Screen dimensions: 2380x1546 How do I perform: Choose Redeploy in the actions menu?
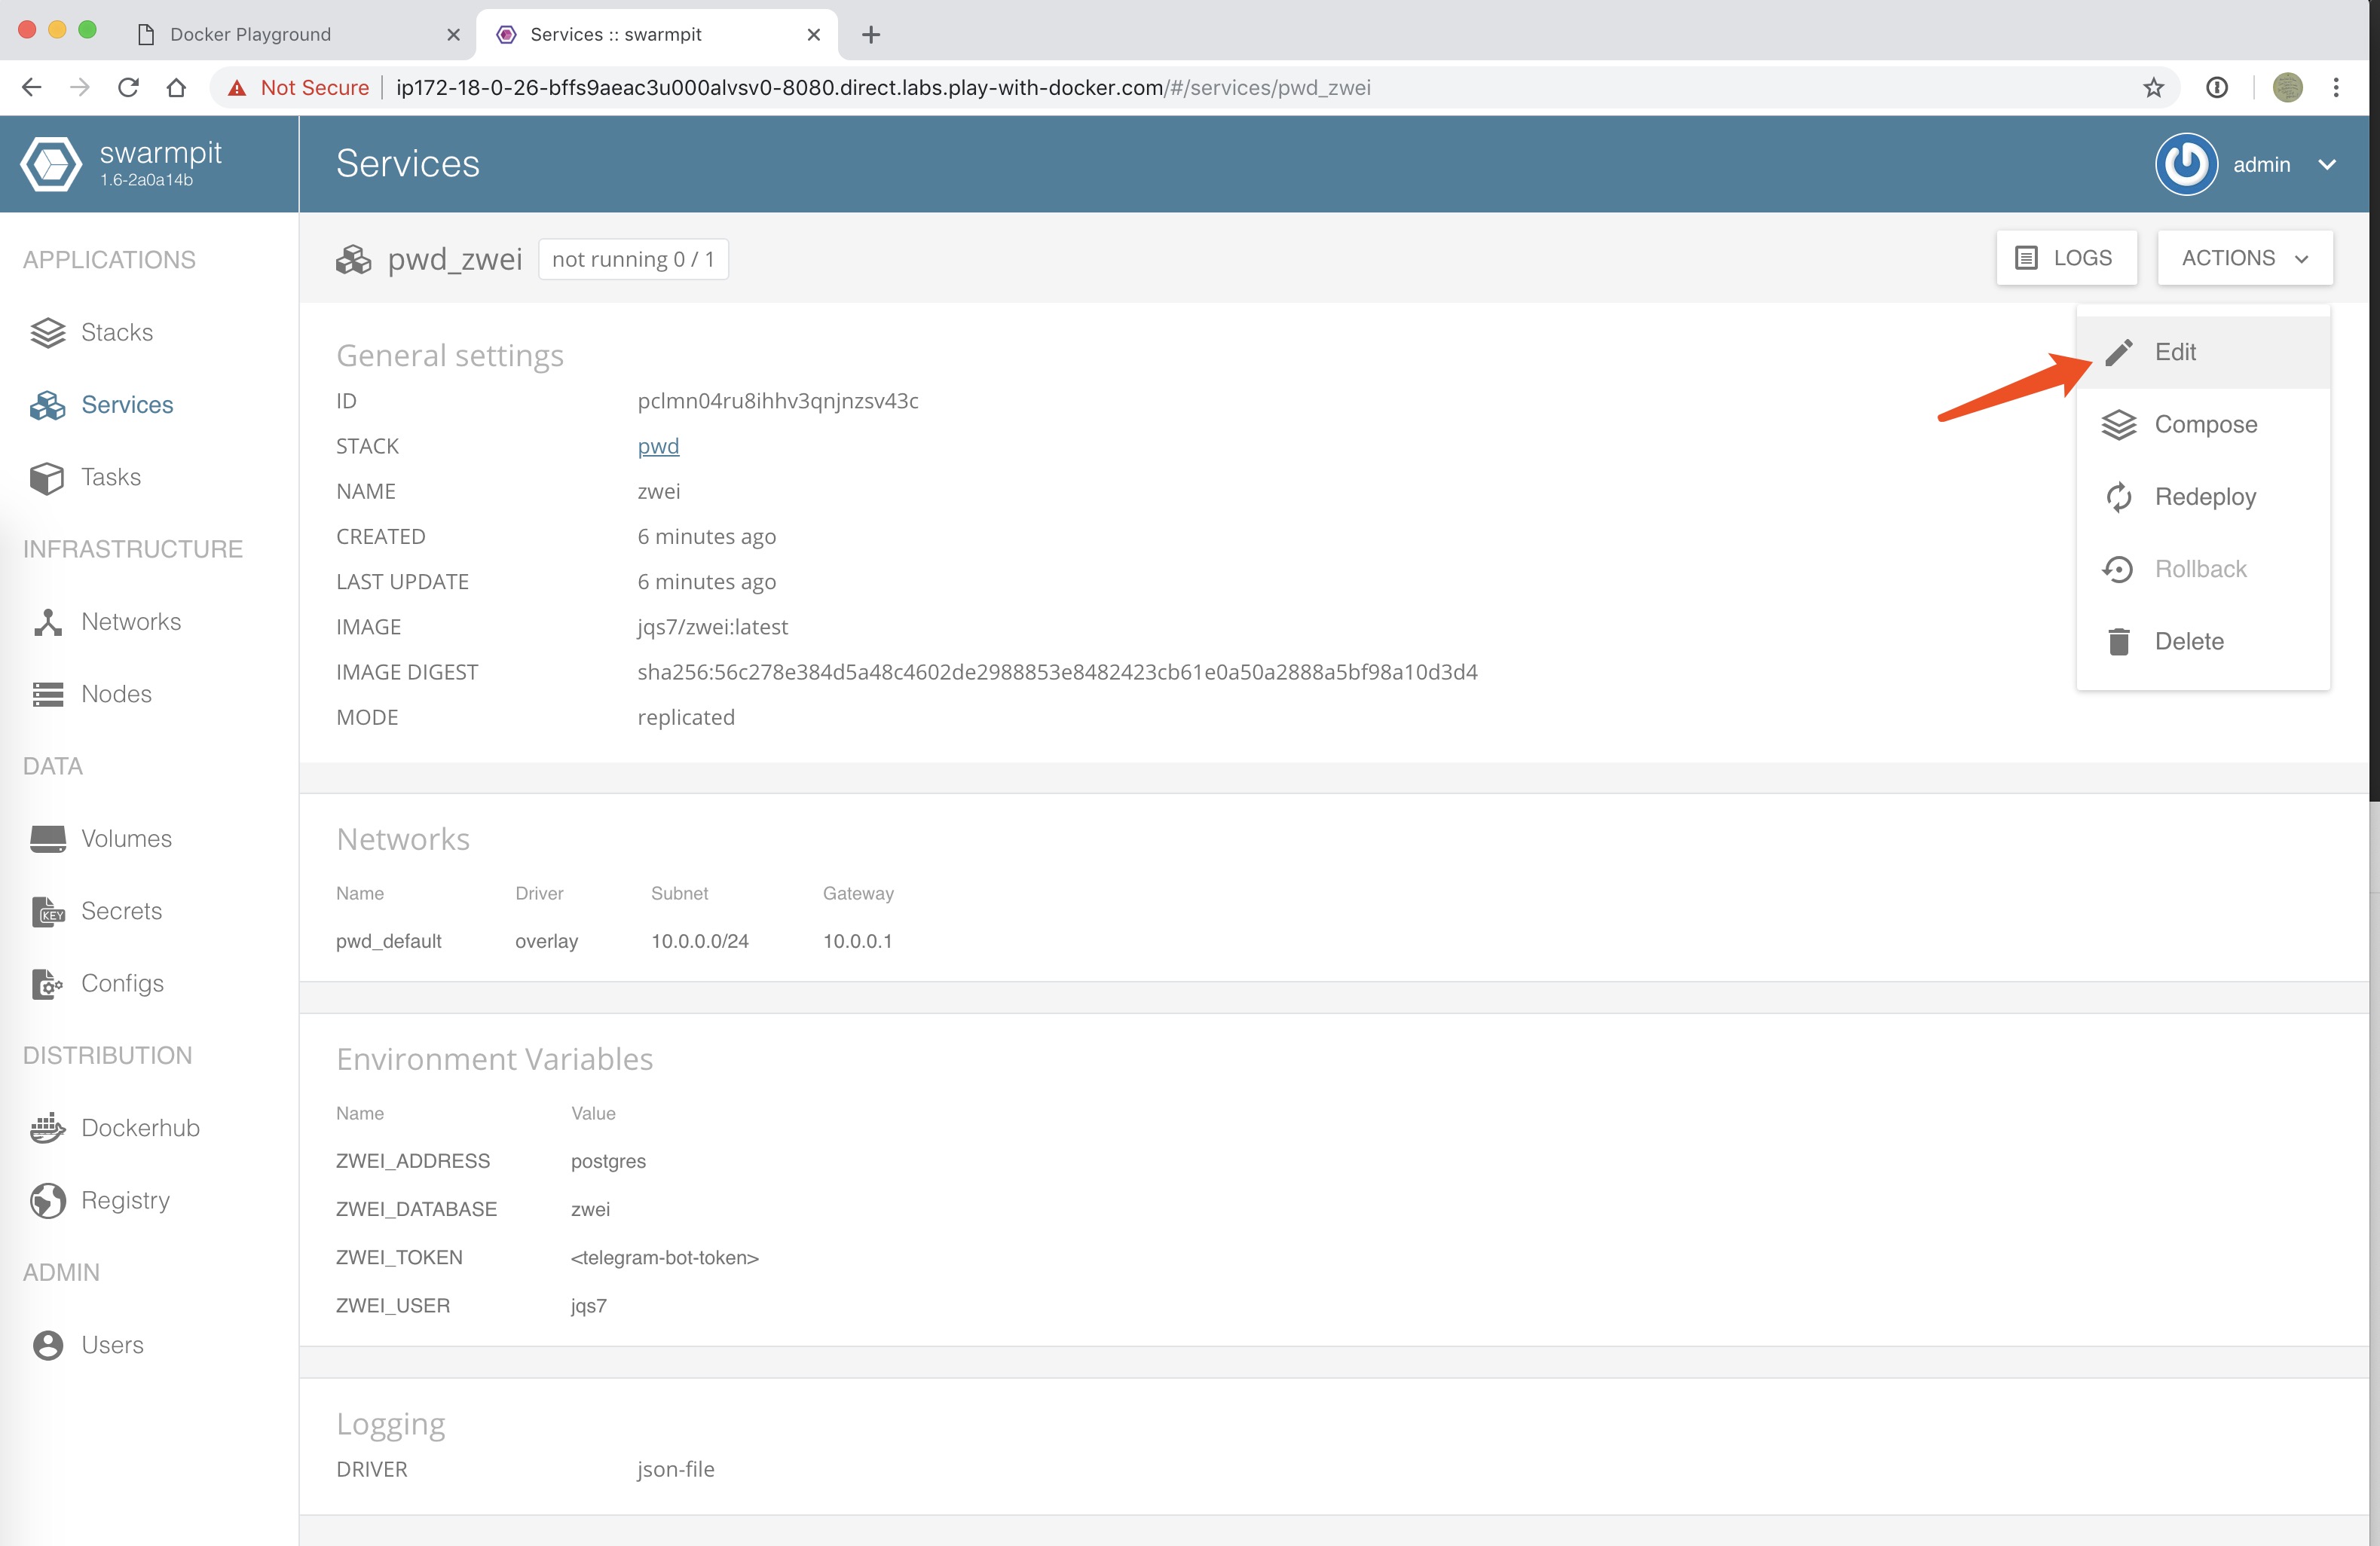pos(2204,497)
